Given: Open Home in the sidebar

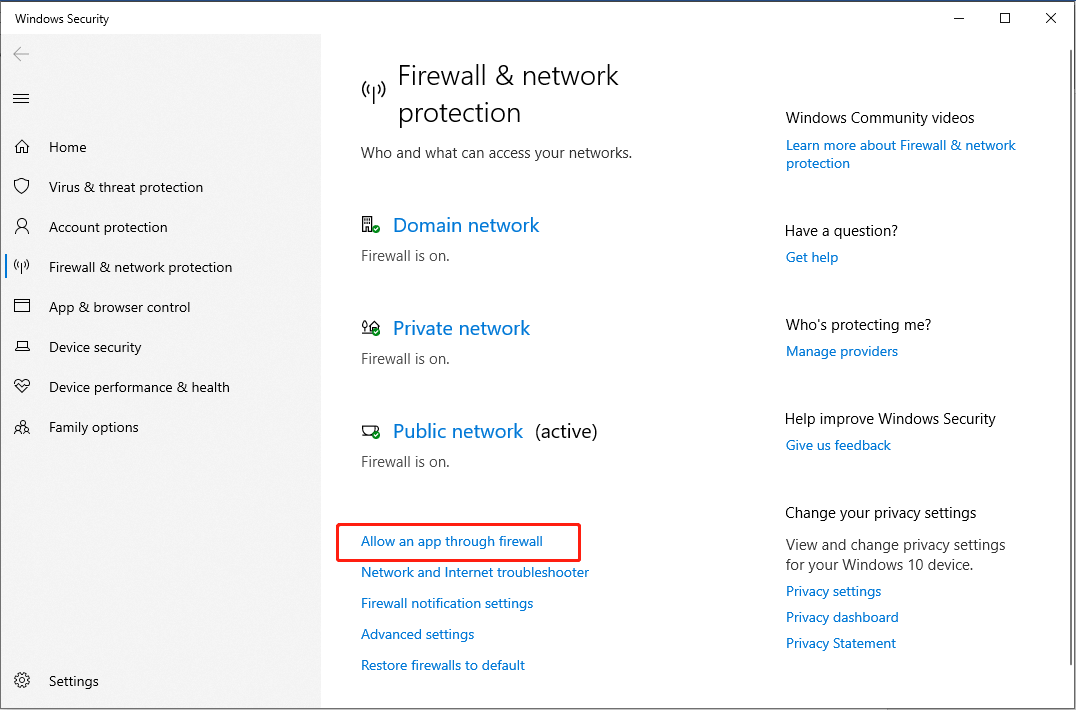Looking at the screenshot, I should (x=67, y=147).
